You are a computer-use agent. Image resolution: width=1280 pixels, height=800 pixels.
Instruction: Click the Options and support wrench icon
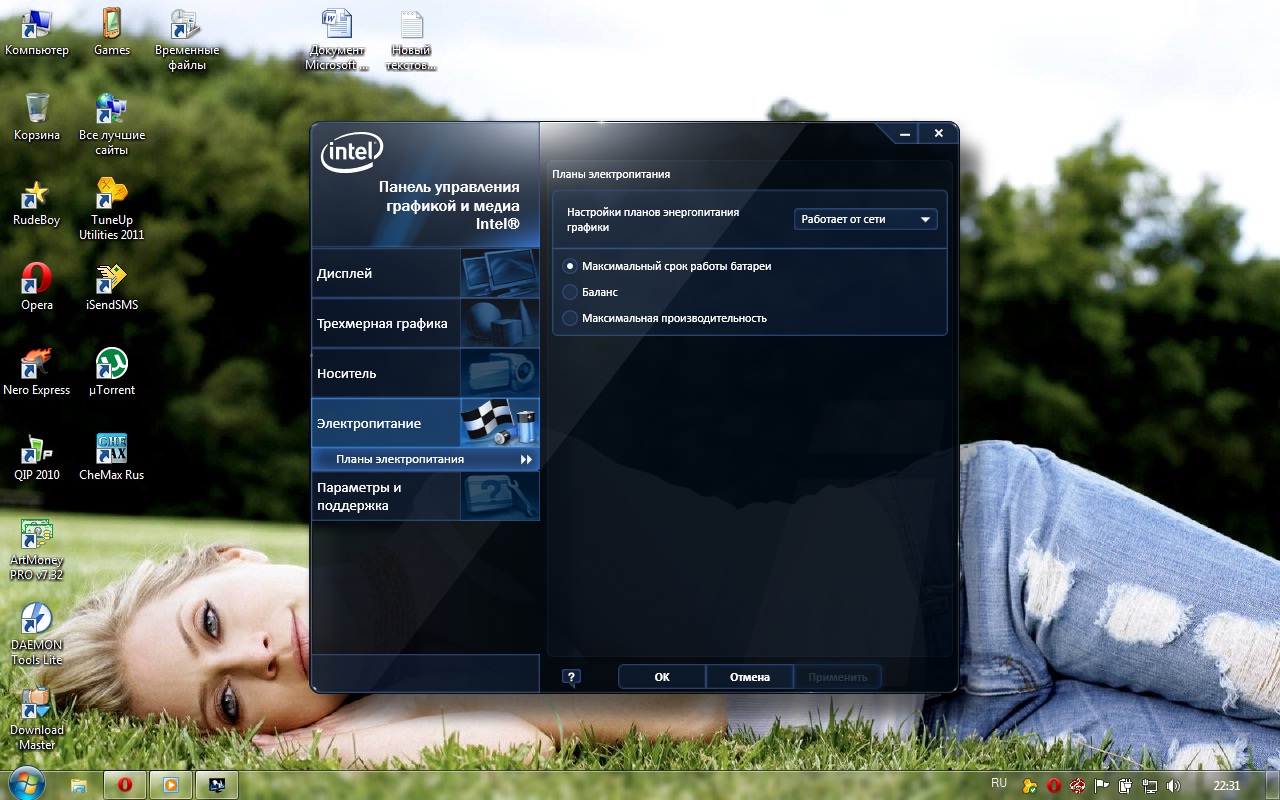[499, 496]
